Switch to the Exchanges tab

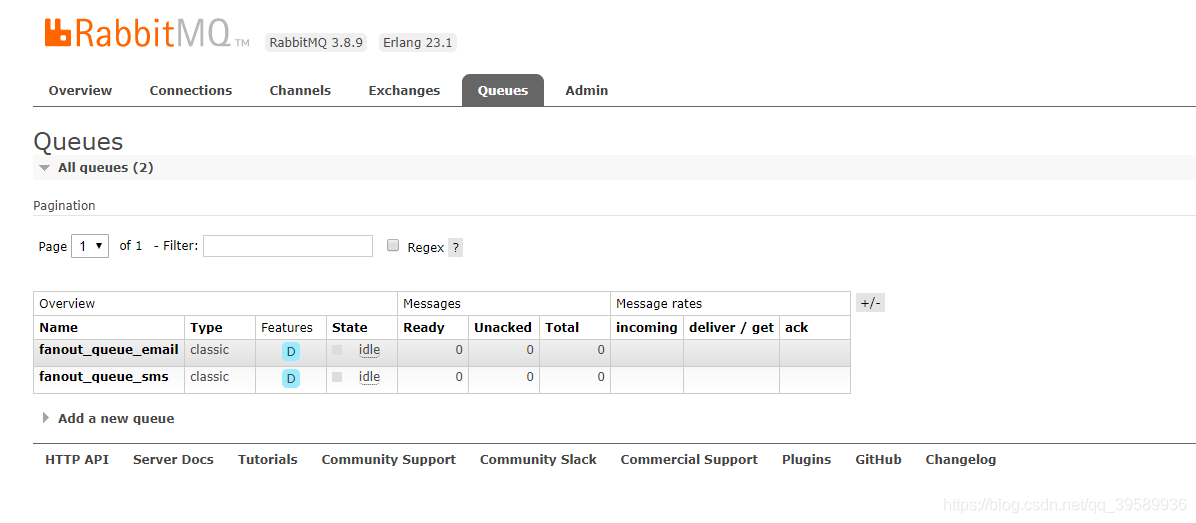404,90
